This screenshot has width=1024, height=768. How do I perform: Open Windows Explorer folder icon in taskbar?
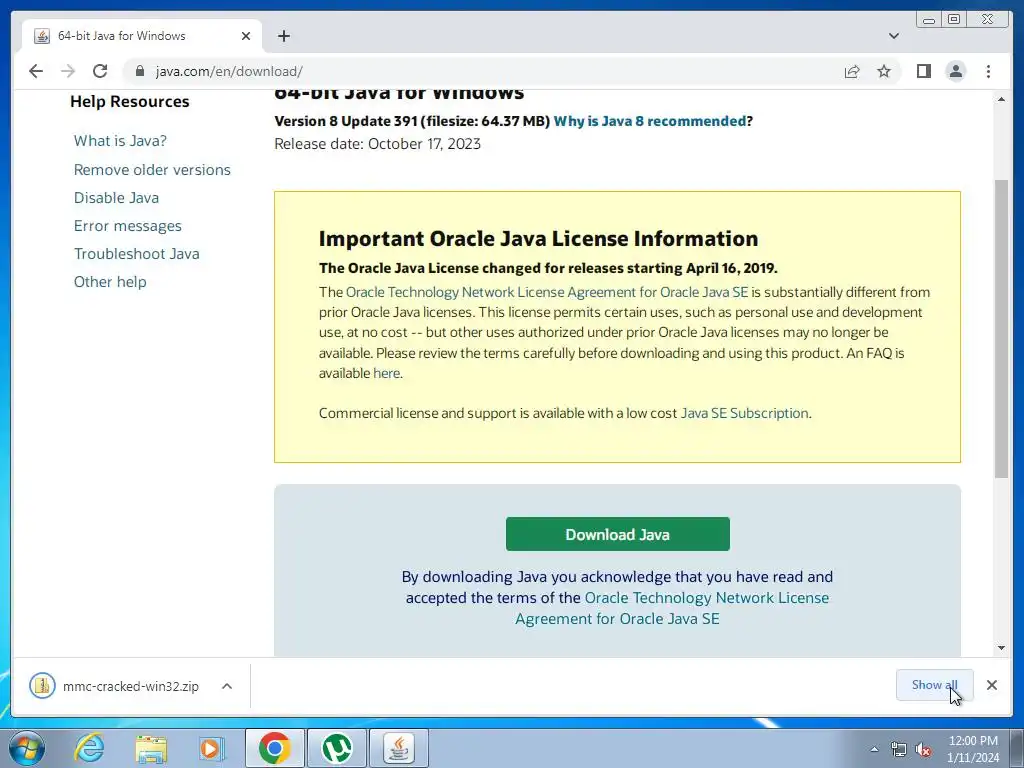(x=151, y=748)
